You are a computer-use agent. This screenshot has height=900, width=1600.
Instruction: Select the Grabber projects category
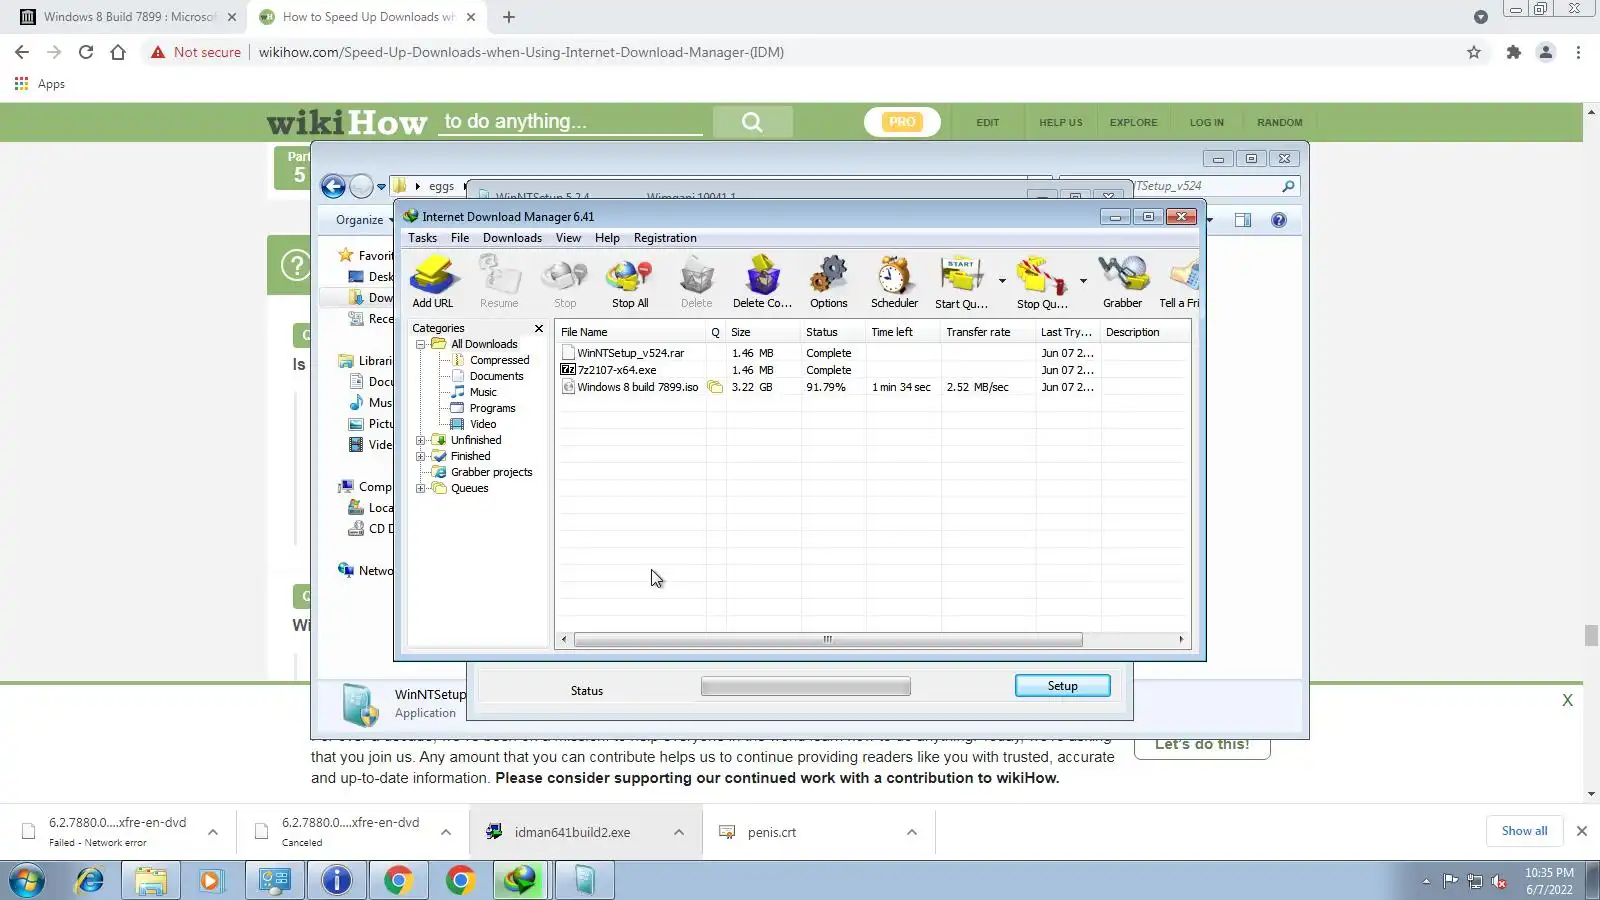(491, 472)
